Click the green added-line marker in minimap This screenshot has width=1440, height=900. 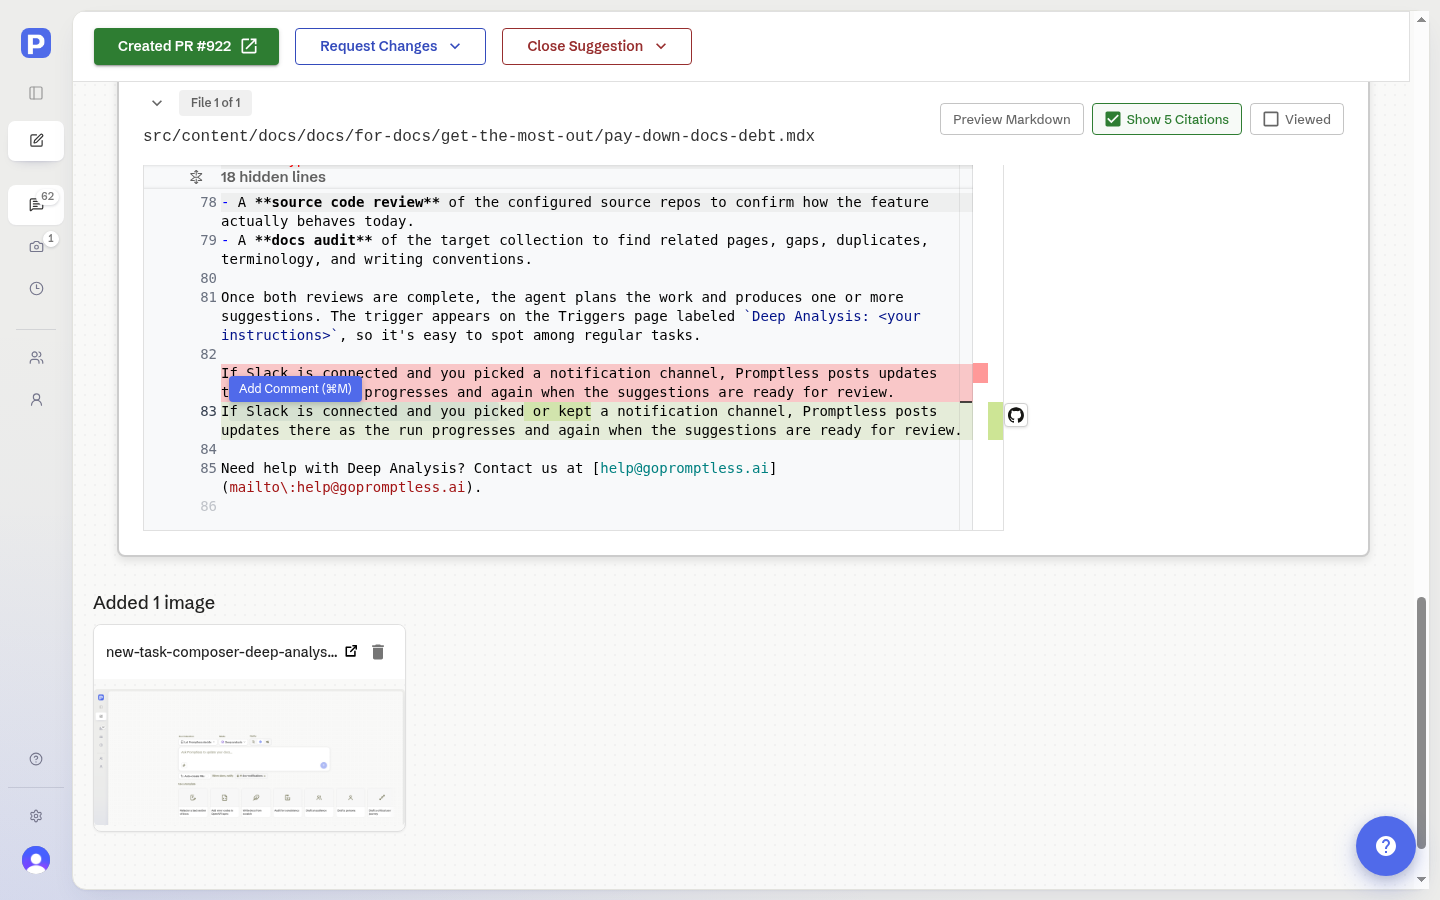(995, 421)
